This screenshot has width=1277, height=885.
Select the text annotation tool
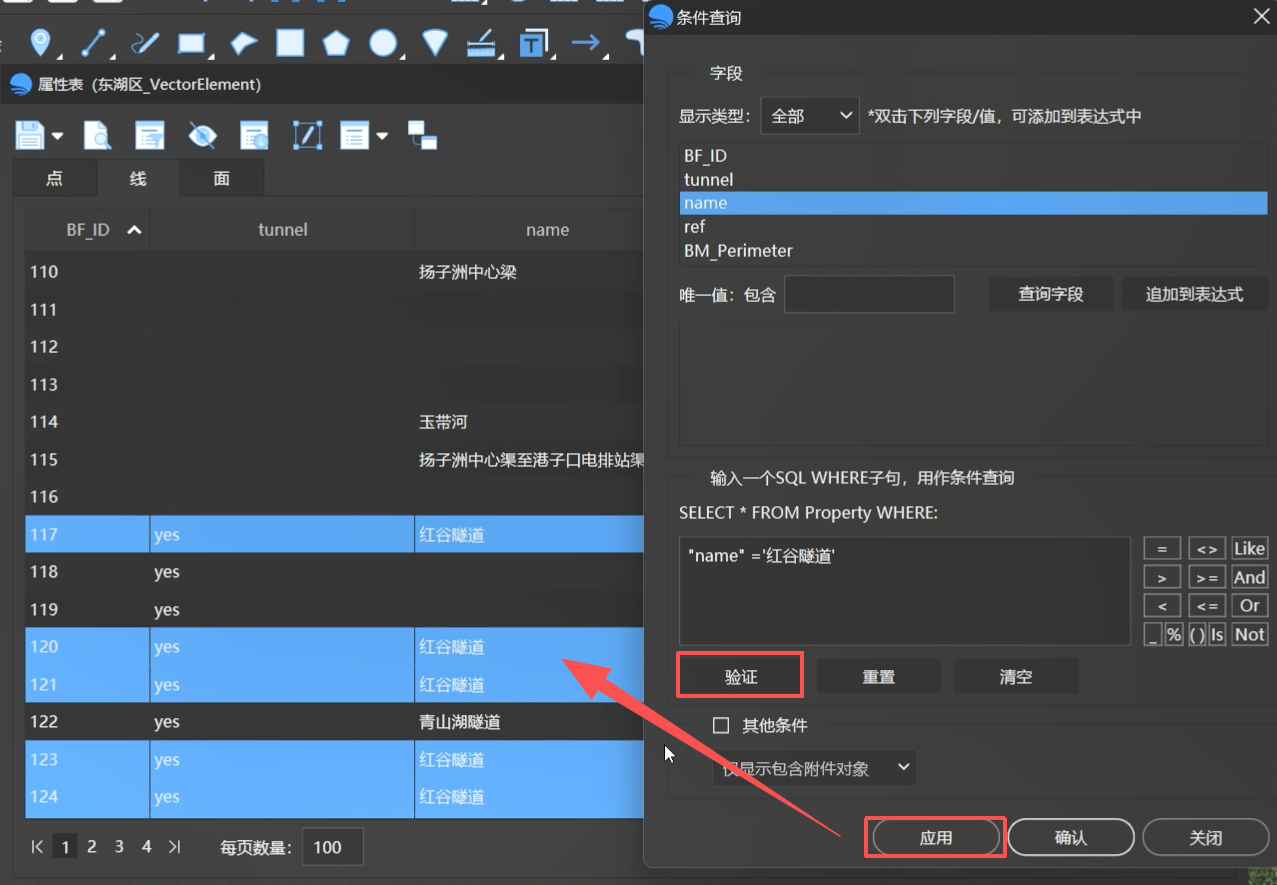(533, 43)
